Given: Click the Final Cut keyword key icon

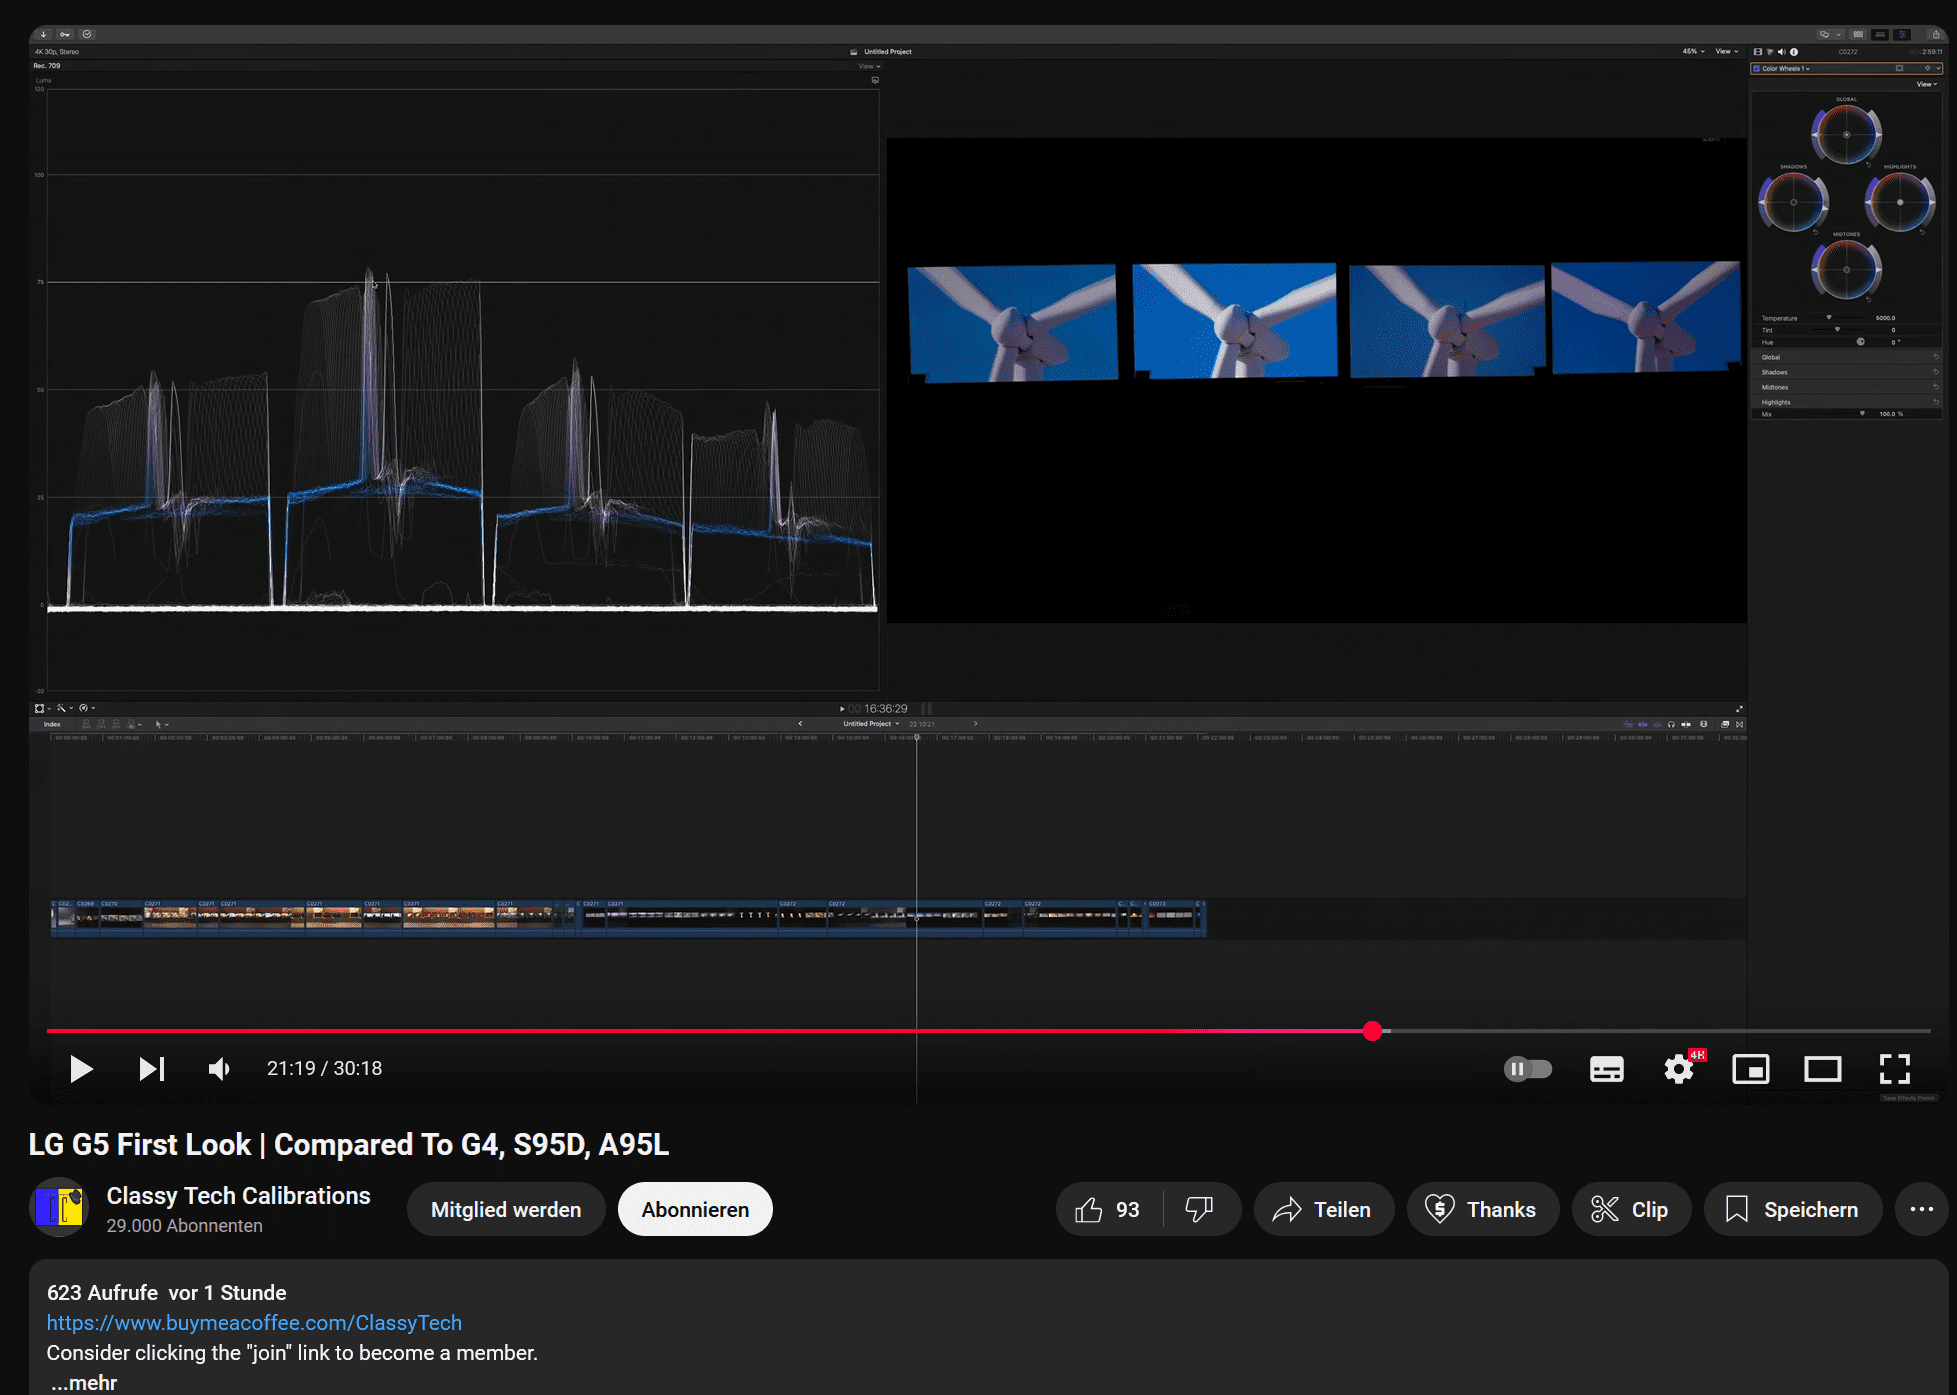Looking at the screenshot, I should (x=65, y=34).
